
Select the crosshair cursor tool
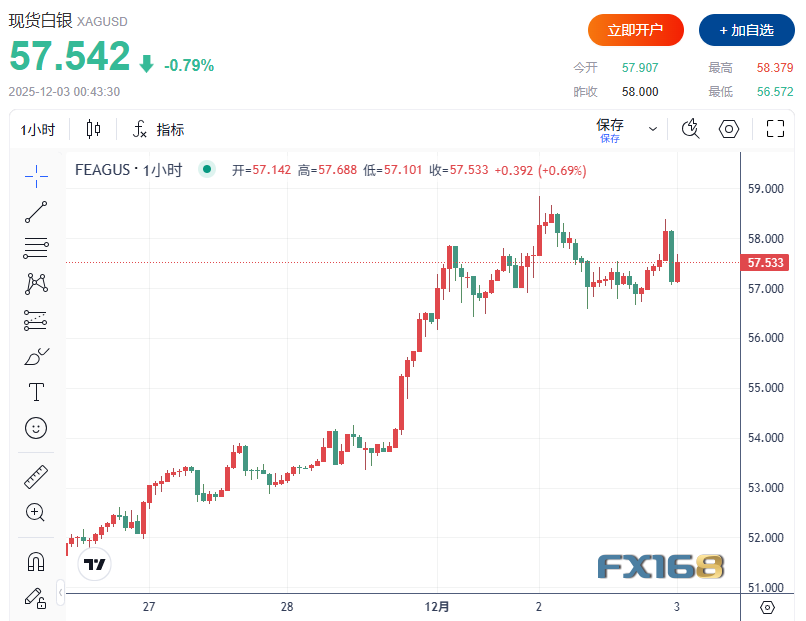click(36, 176)
